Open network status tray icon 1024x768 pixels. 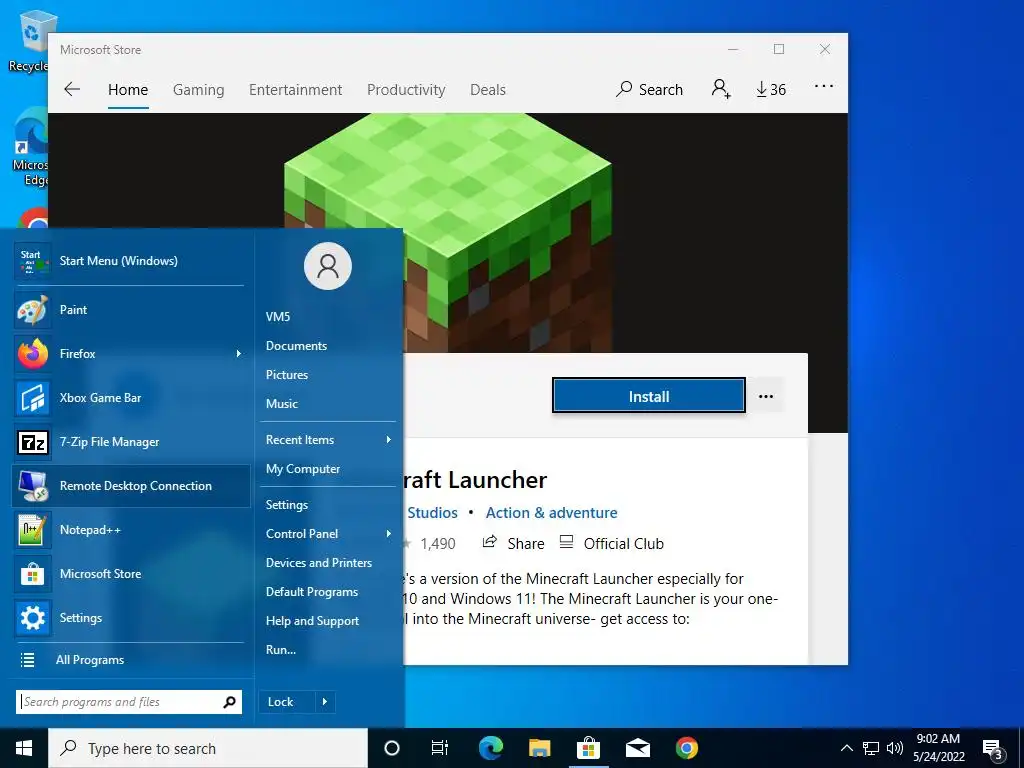coord(871,748)
